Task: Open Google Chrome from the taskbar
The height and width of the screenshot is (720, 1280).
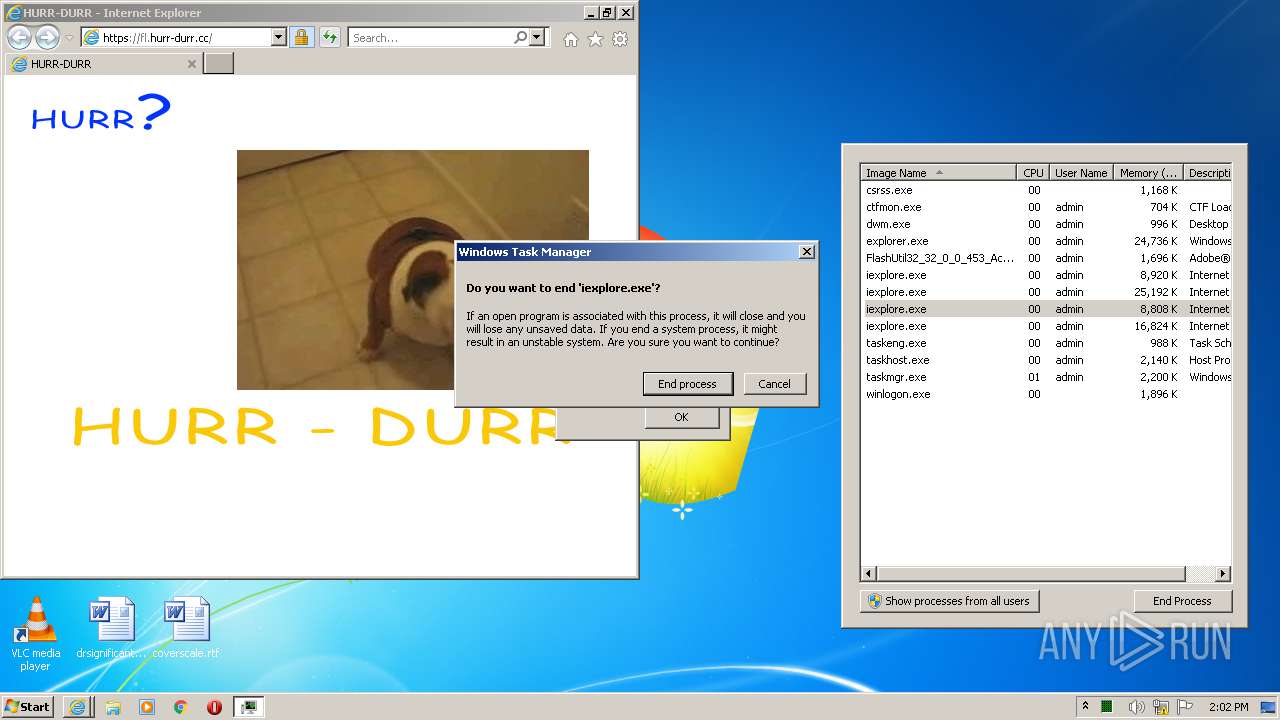Action: tap(181, 707)
